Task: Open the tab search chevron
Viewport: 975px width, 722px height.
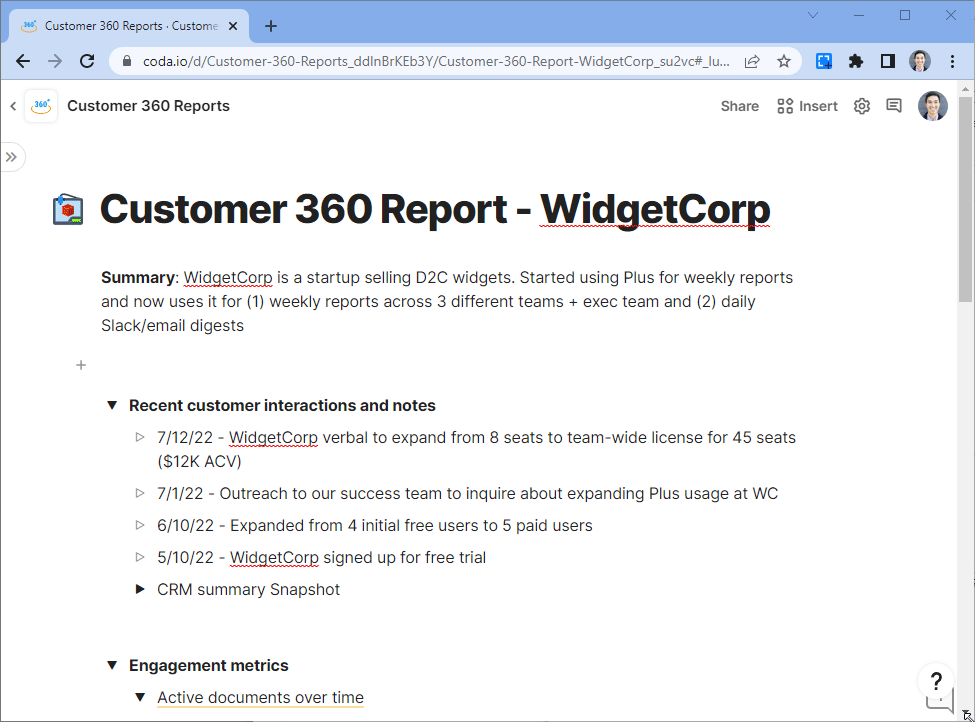Action: pos(813,15)
